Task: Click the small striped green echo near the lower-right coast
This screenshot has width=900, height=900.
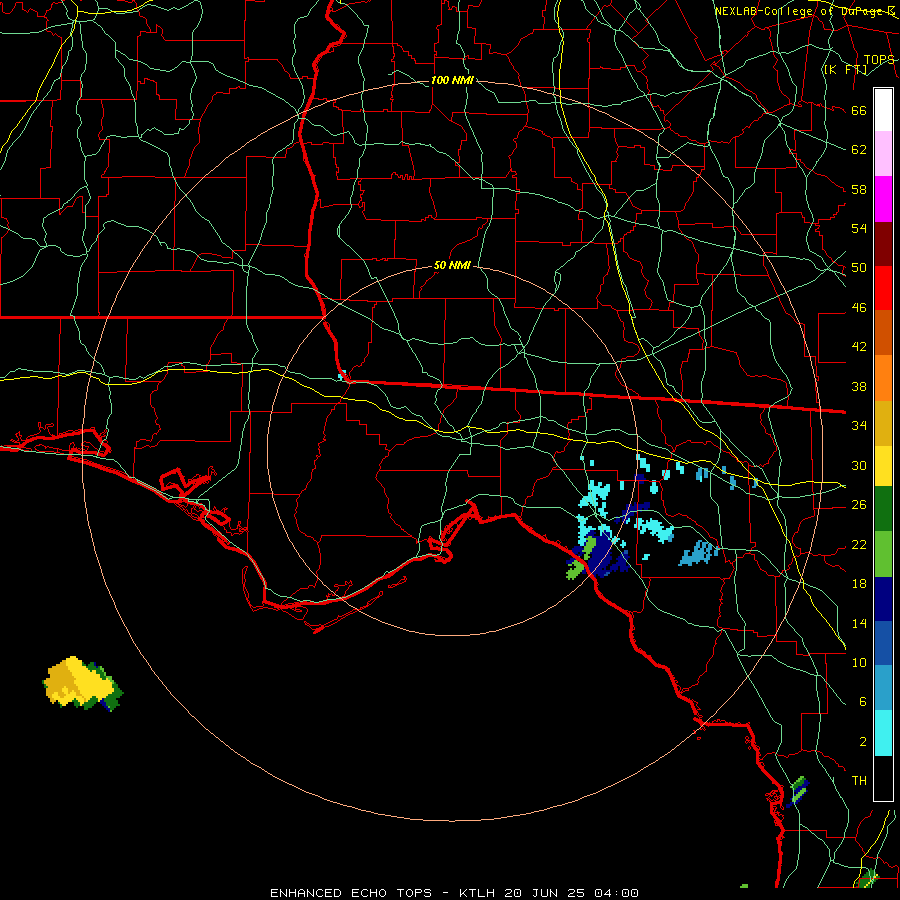Action: [x=798, y=790]
